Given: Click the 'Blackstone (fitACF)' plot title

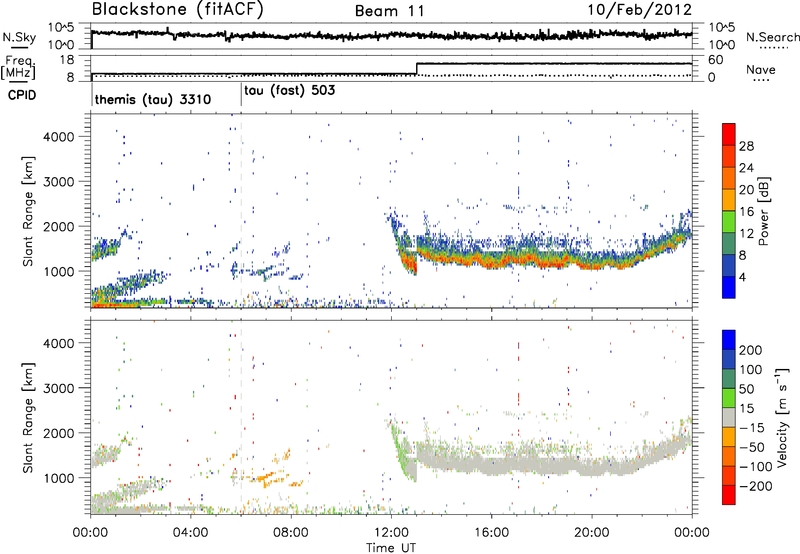Looking at the screenshot, I should 178,10.
